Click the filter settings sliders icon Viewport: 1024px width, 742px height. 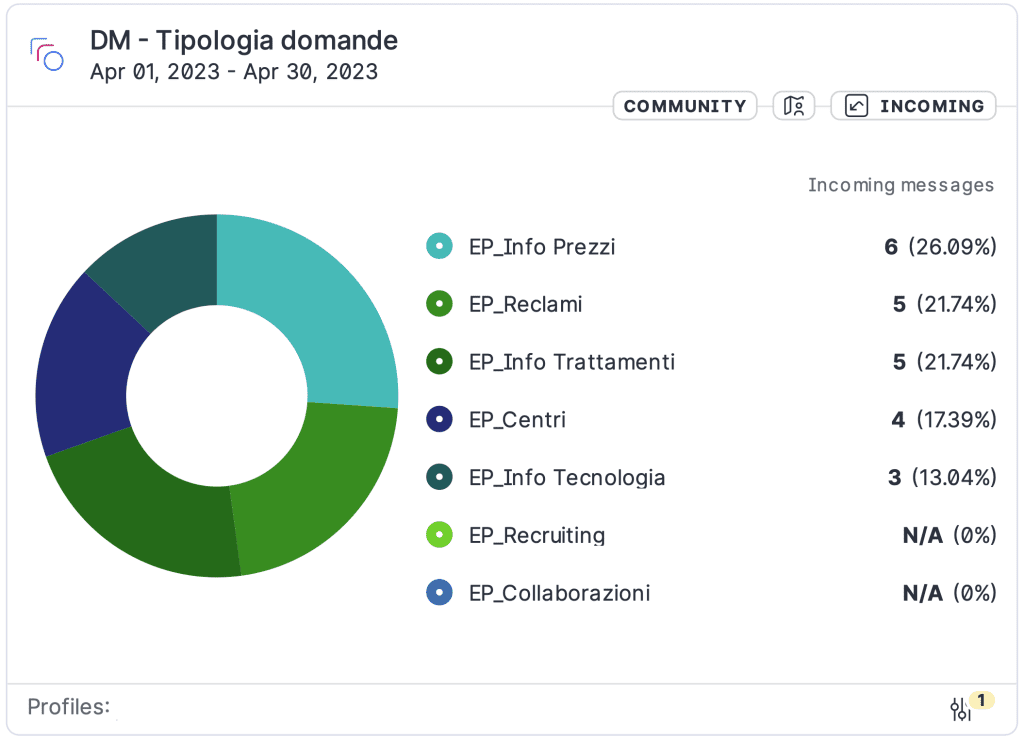(x=960, y=709)
